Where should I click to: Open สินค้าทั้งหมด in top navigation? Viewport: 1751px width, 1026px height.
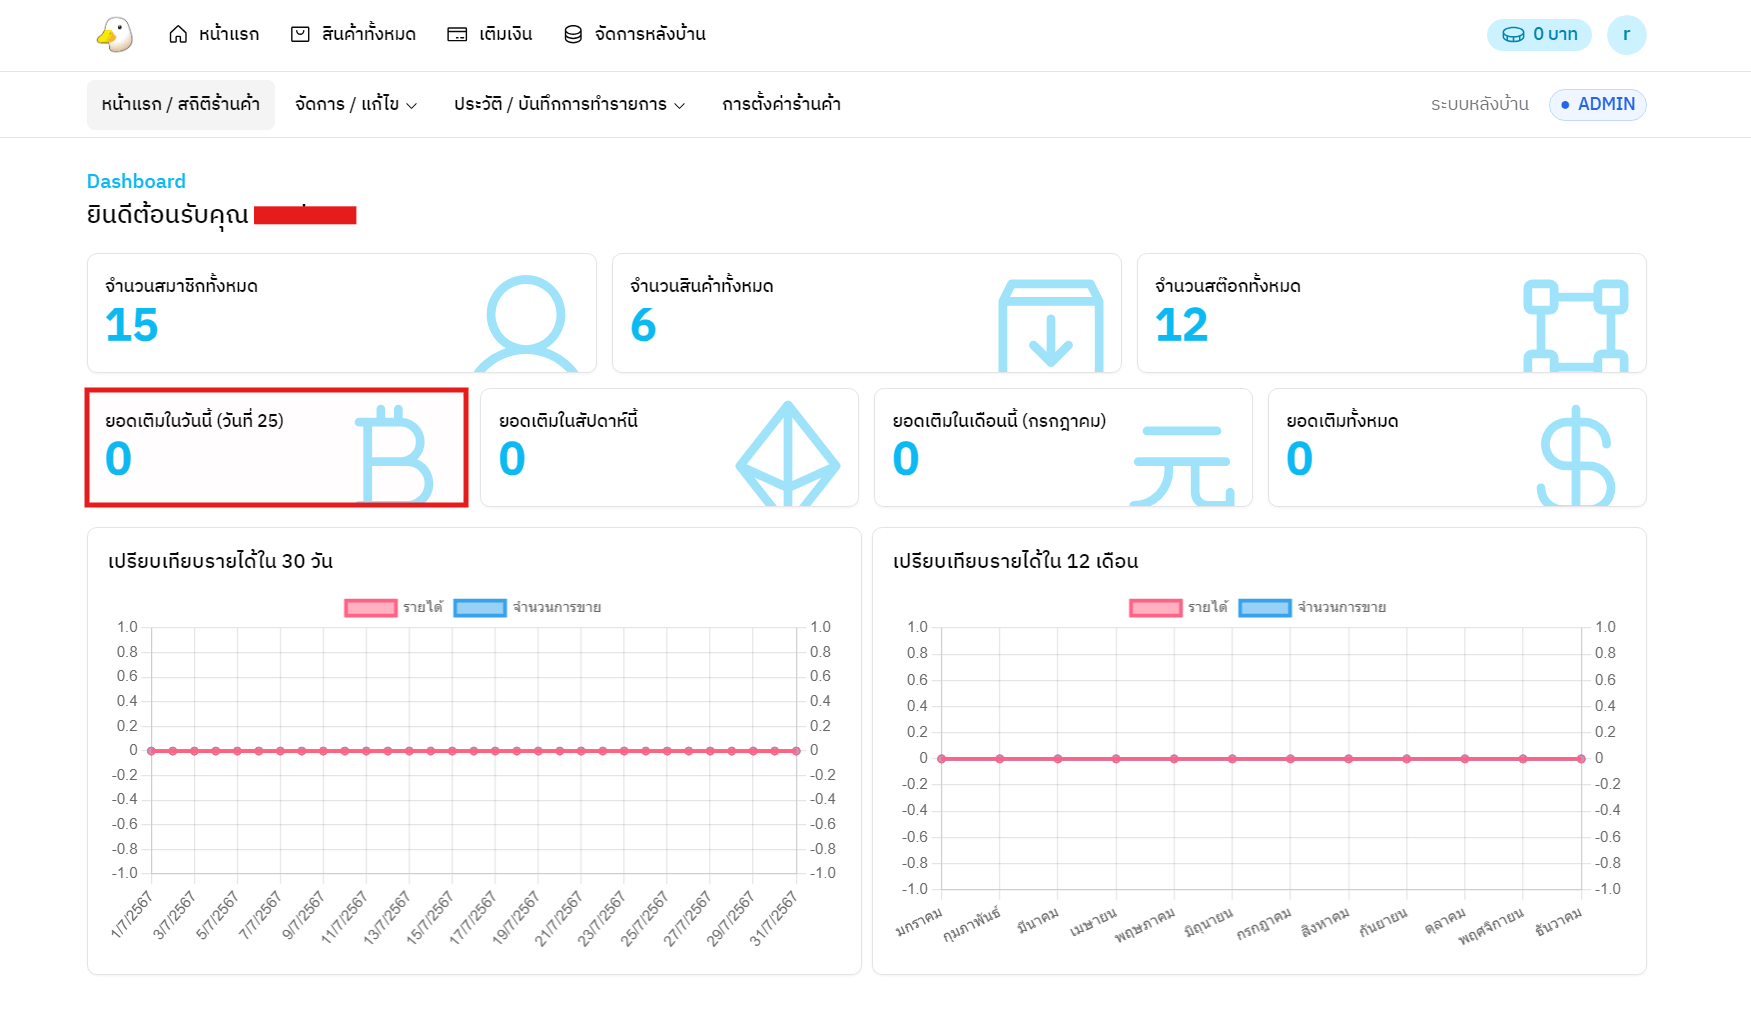353,34
